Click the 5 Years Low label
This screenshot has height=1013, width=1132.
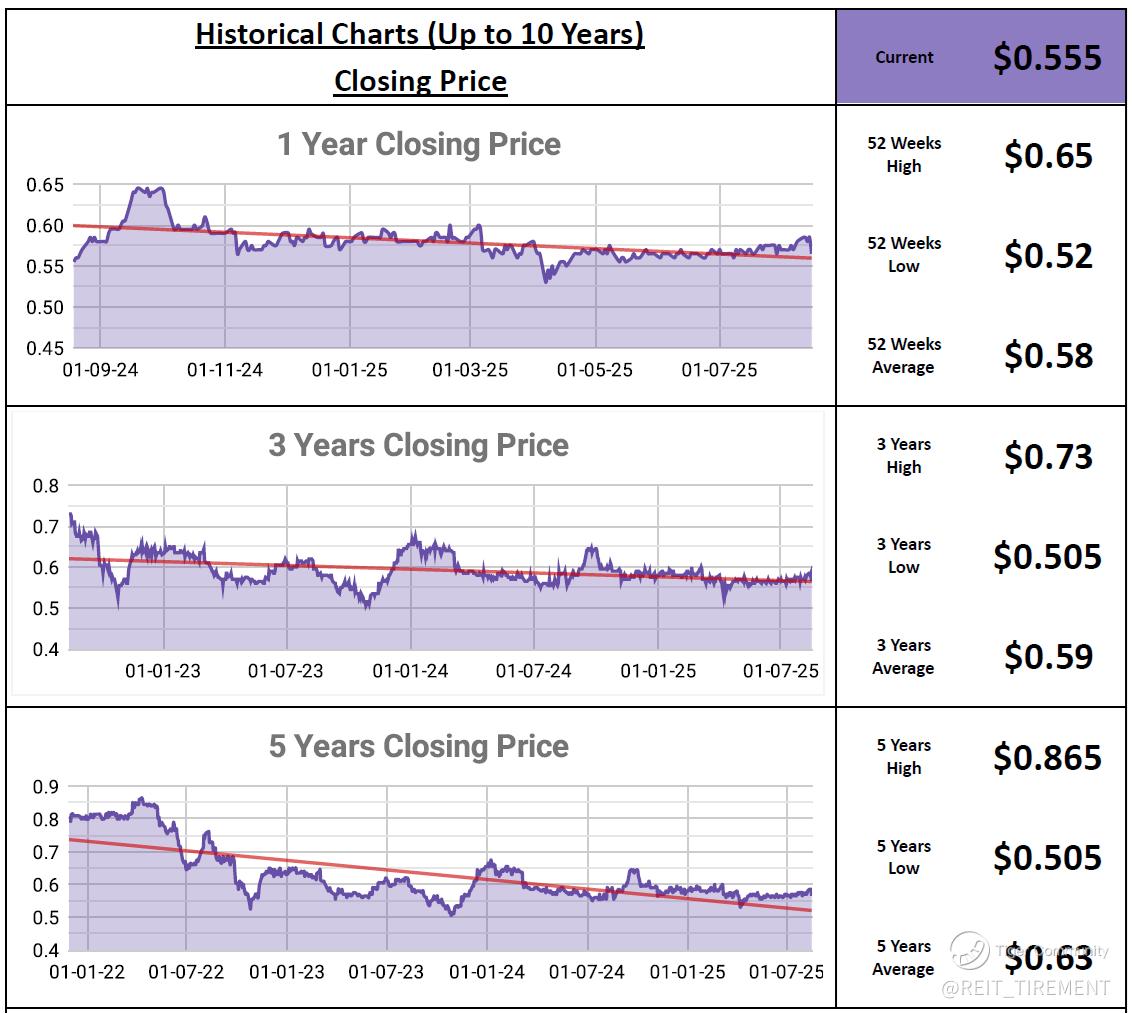(x=903, y=857)
